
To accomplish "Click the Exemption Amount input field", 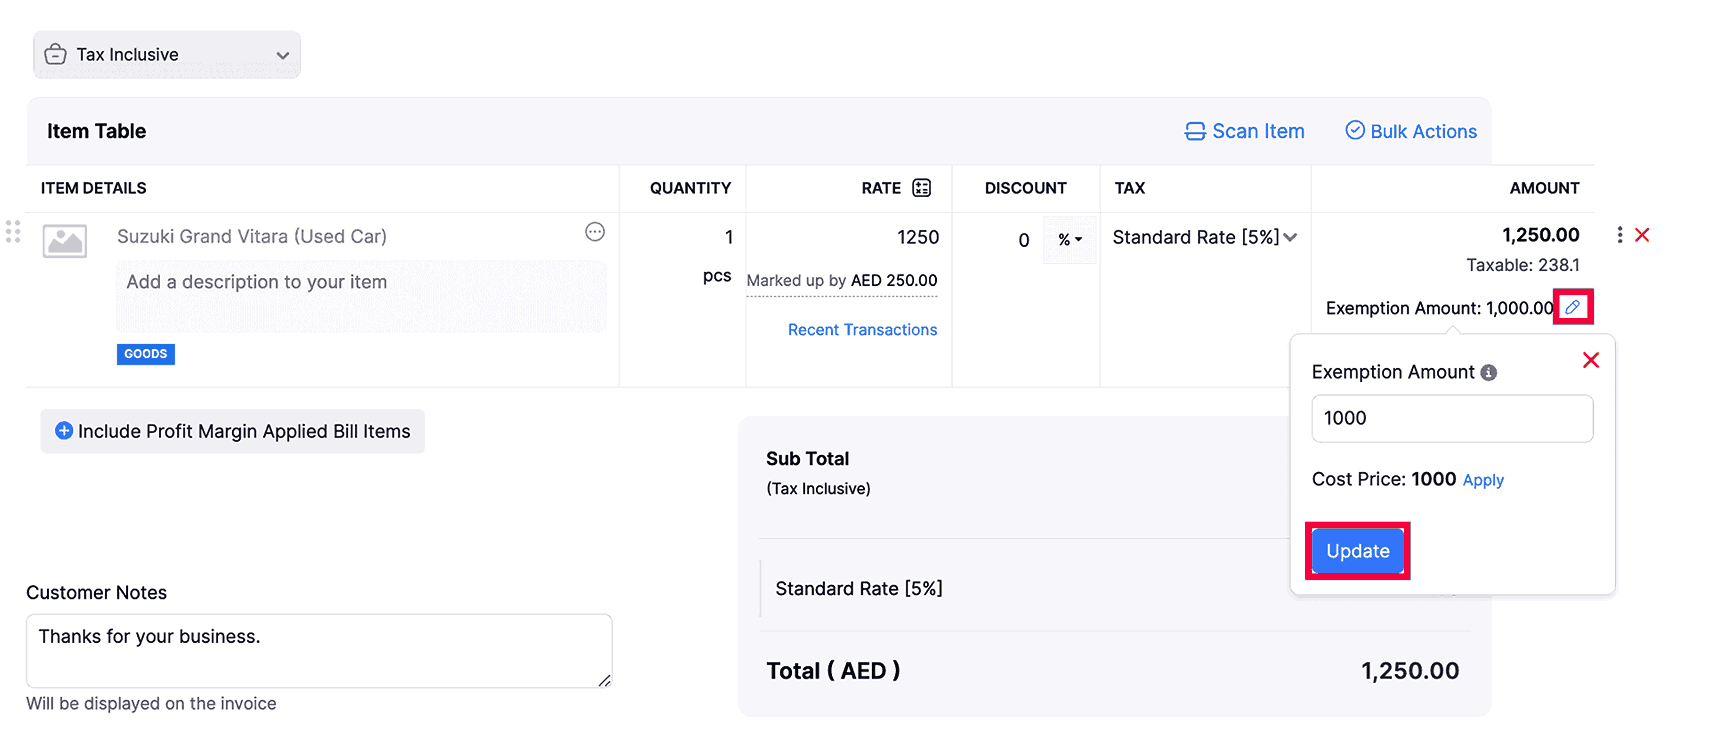I will [x=1451, y=418].
